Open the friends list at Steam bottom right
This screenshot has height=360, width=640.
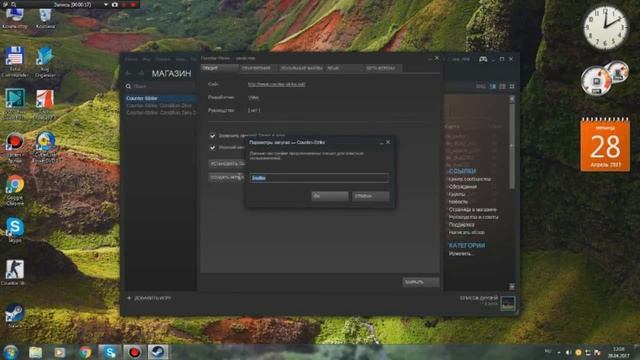[x=479, y=299]
